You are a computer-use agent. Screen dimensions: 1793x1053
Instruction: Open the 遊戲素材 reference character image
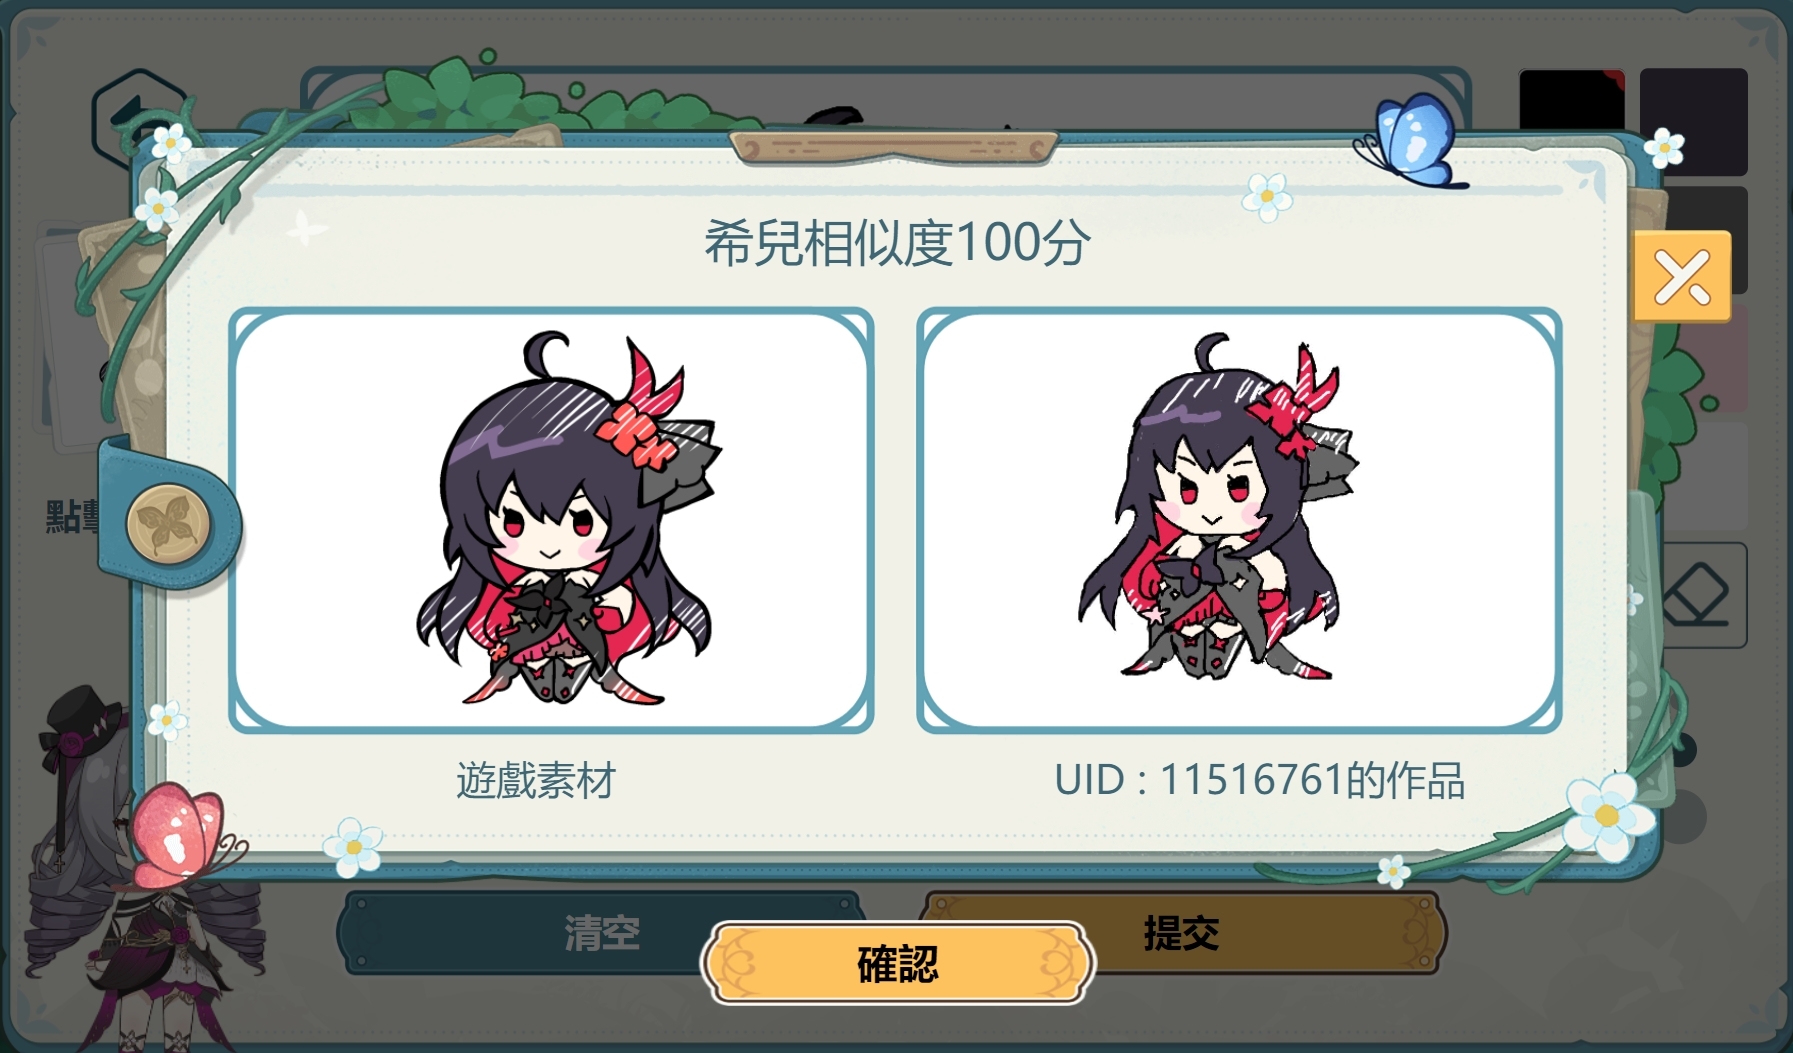[x=551, y=520]
